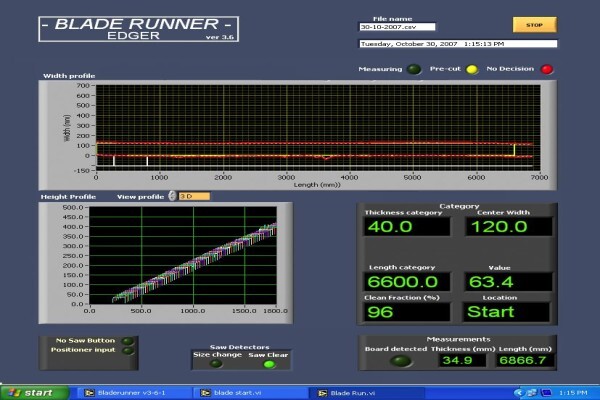The width and height of the screenshot is (600, 400).
Task: Click the system tray network icon
Action: [532, 393]
